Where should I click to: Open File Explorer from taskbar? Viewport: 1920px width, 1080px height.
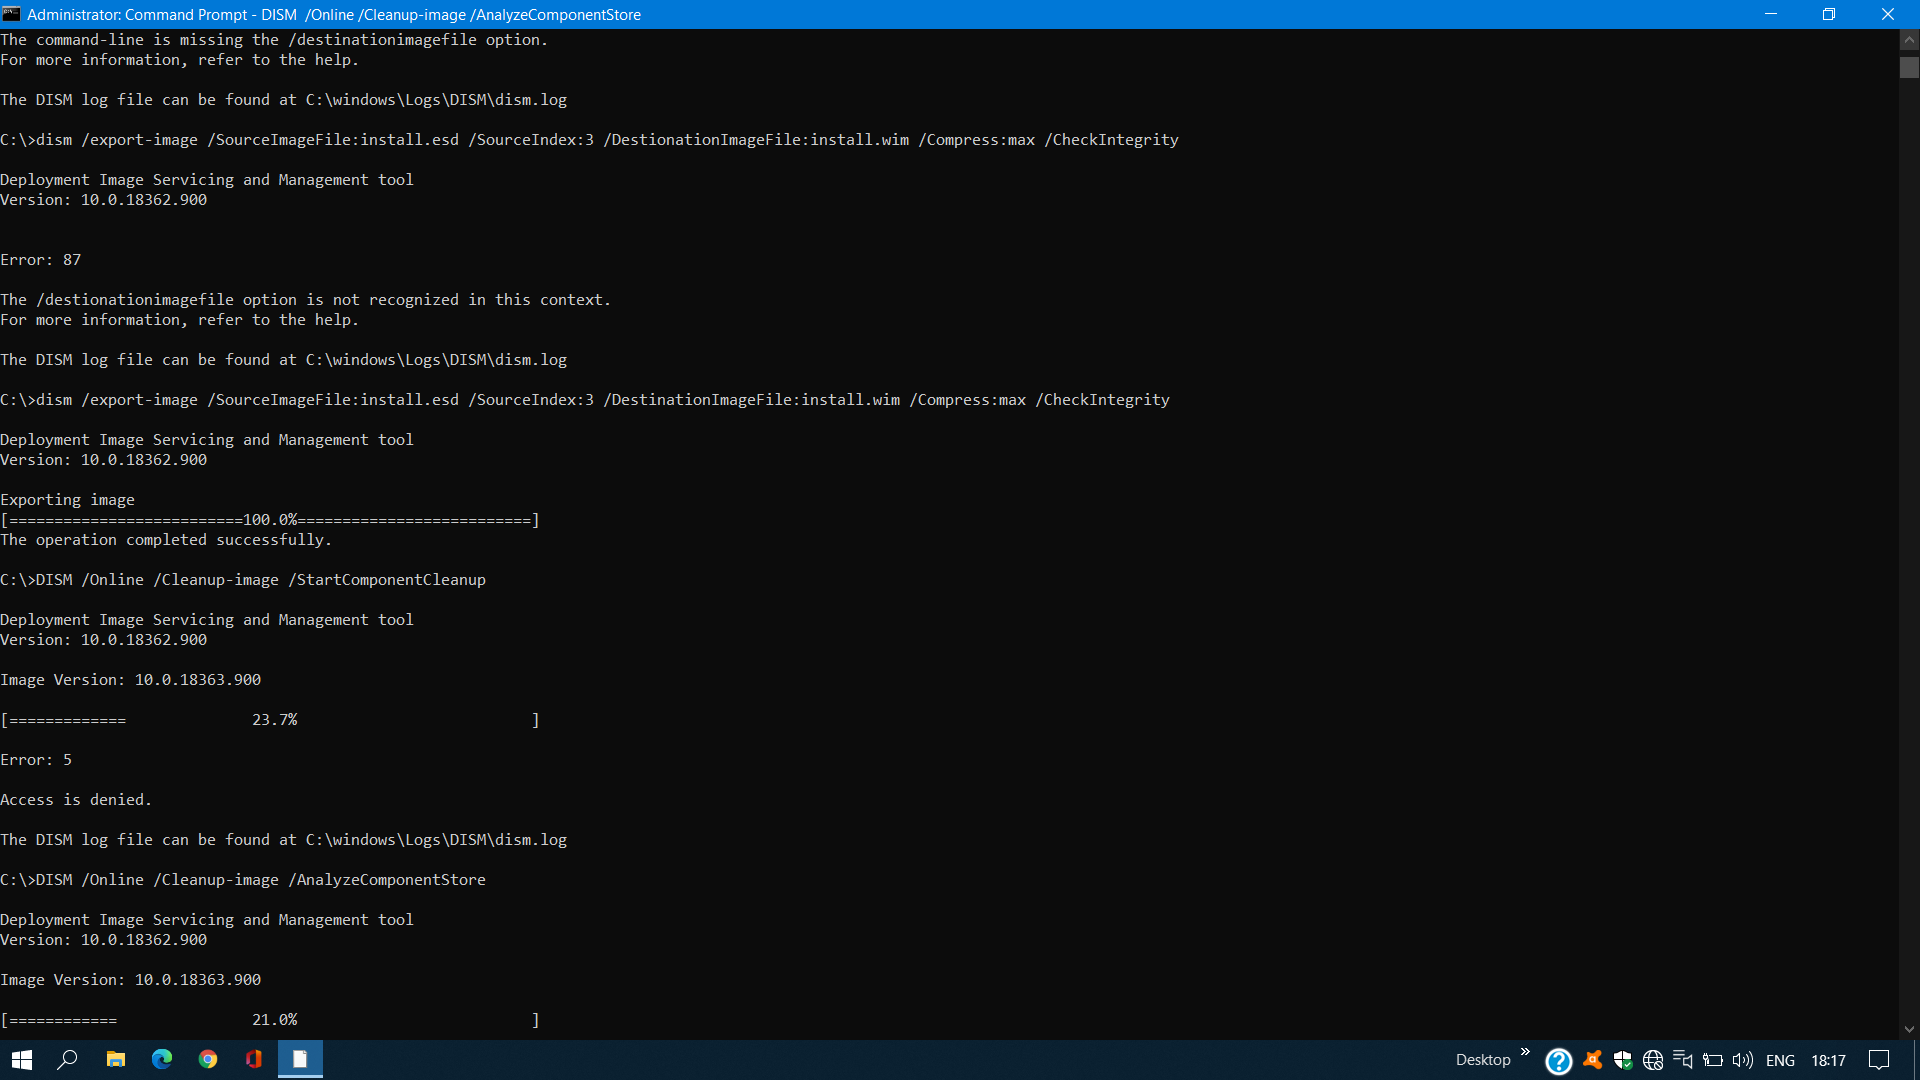tap(116, 1059)
